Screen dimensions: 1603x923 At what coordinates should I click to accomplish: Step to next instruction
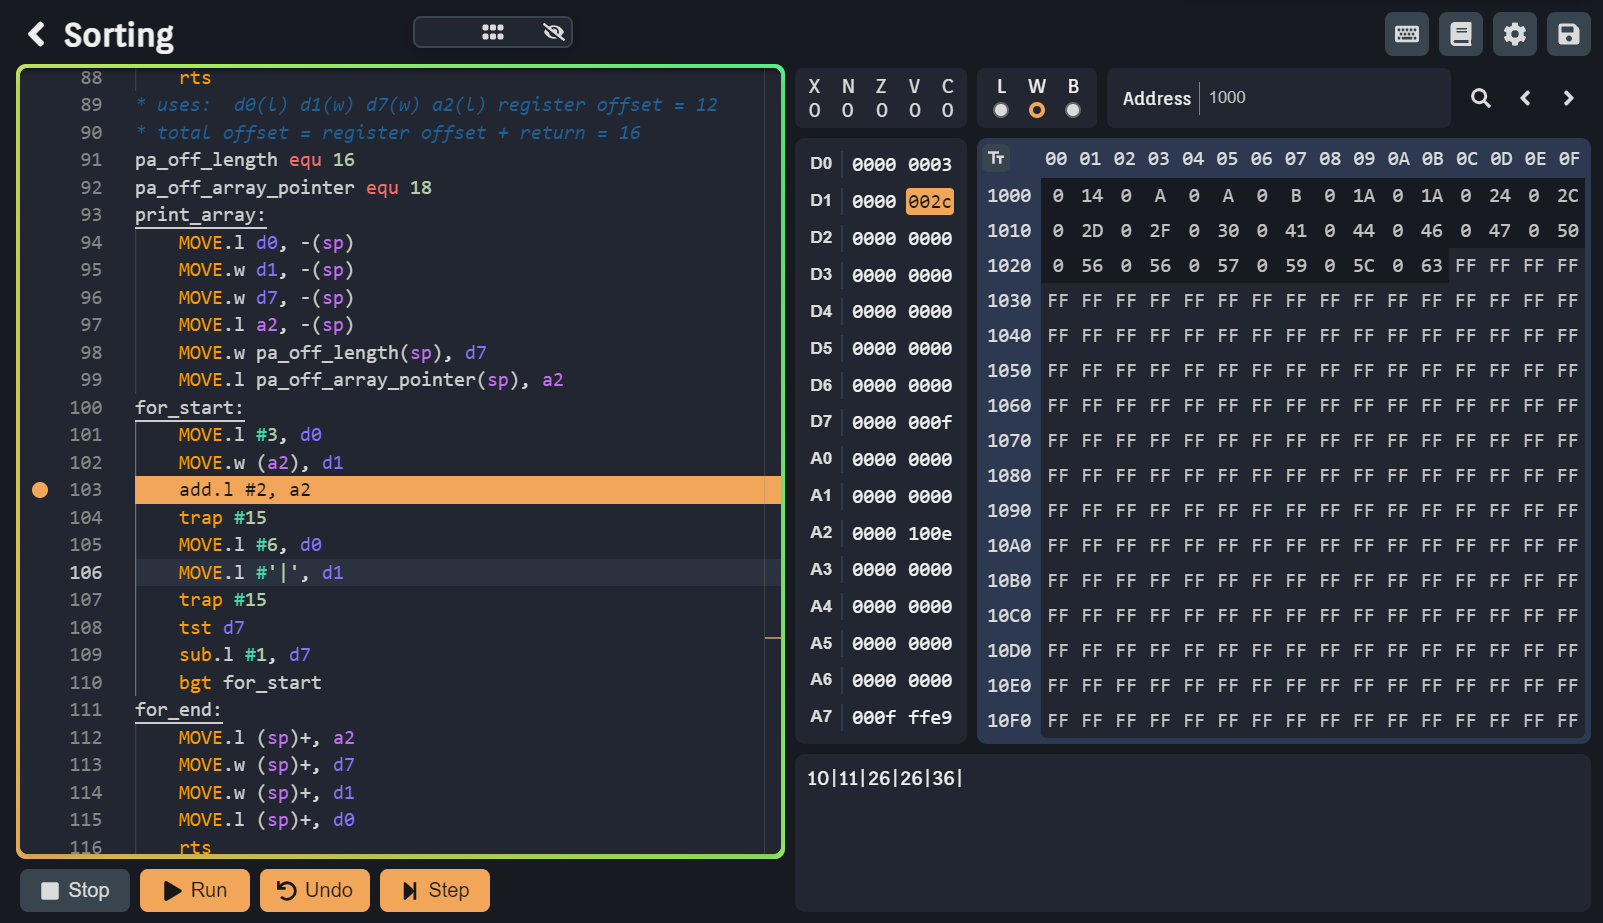point(435,890)
